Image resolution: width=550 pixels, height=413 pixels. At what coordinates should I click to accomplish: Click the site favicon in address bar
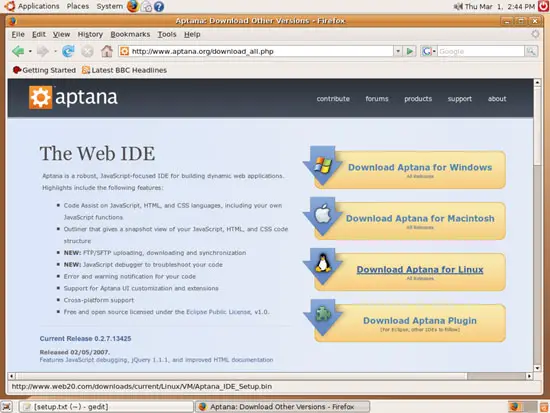click(124, 52)
